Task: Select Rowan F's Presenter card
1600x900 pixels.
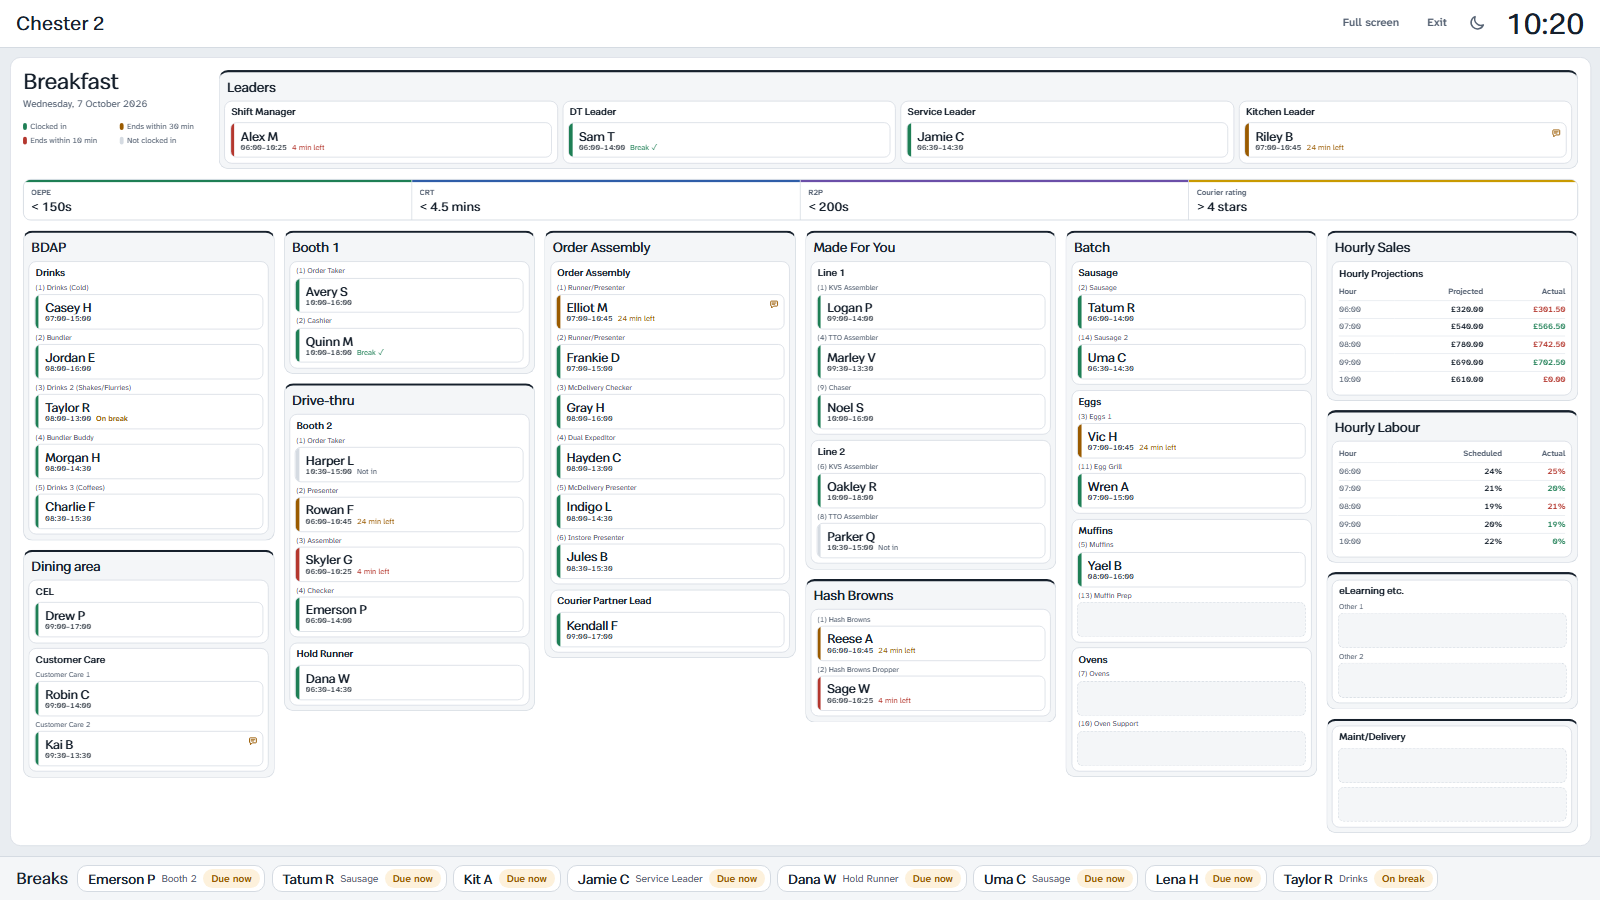Action: (409, 514)
